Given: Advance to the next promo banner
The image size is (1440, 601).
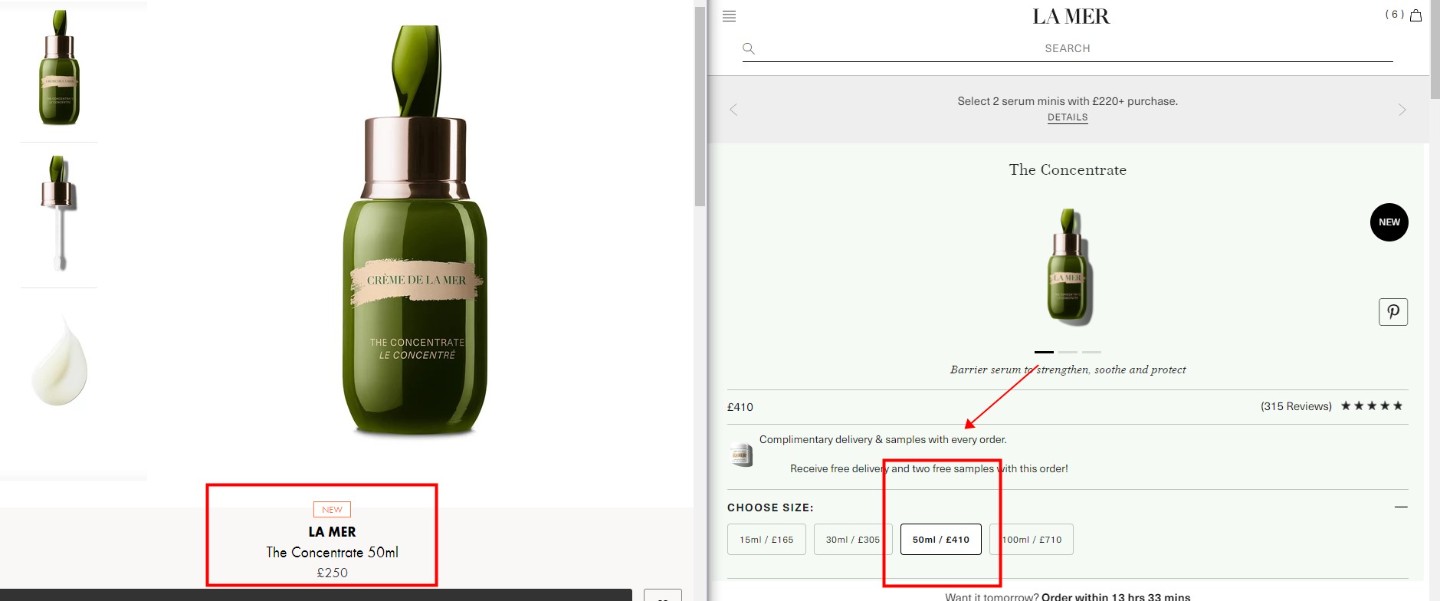Looking at the screenshot, I should coord(1402,110).
